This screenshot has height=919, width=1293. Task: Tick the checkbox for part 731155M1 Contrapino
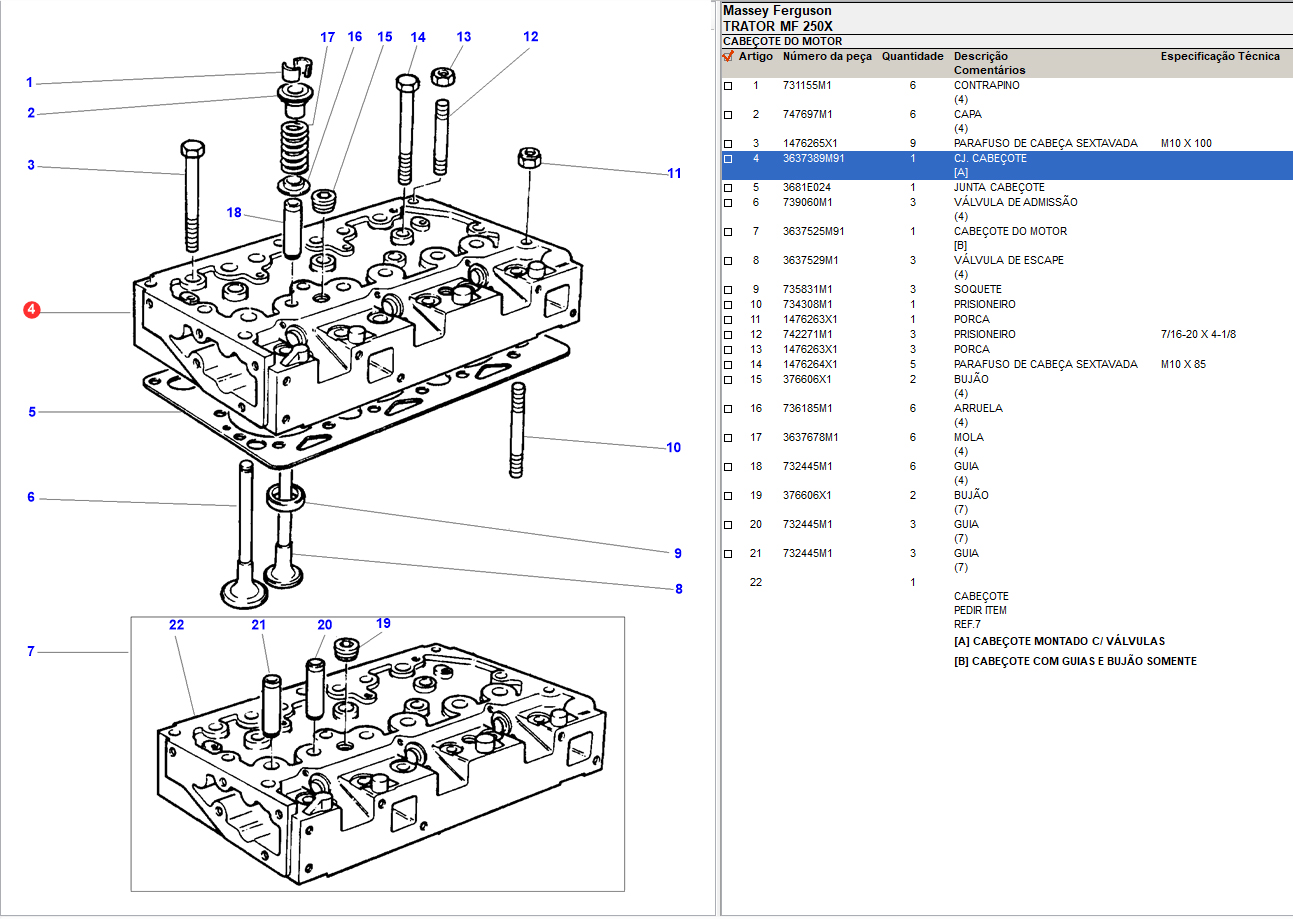[x=728, y=86]
